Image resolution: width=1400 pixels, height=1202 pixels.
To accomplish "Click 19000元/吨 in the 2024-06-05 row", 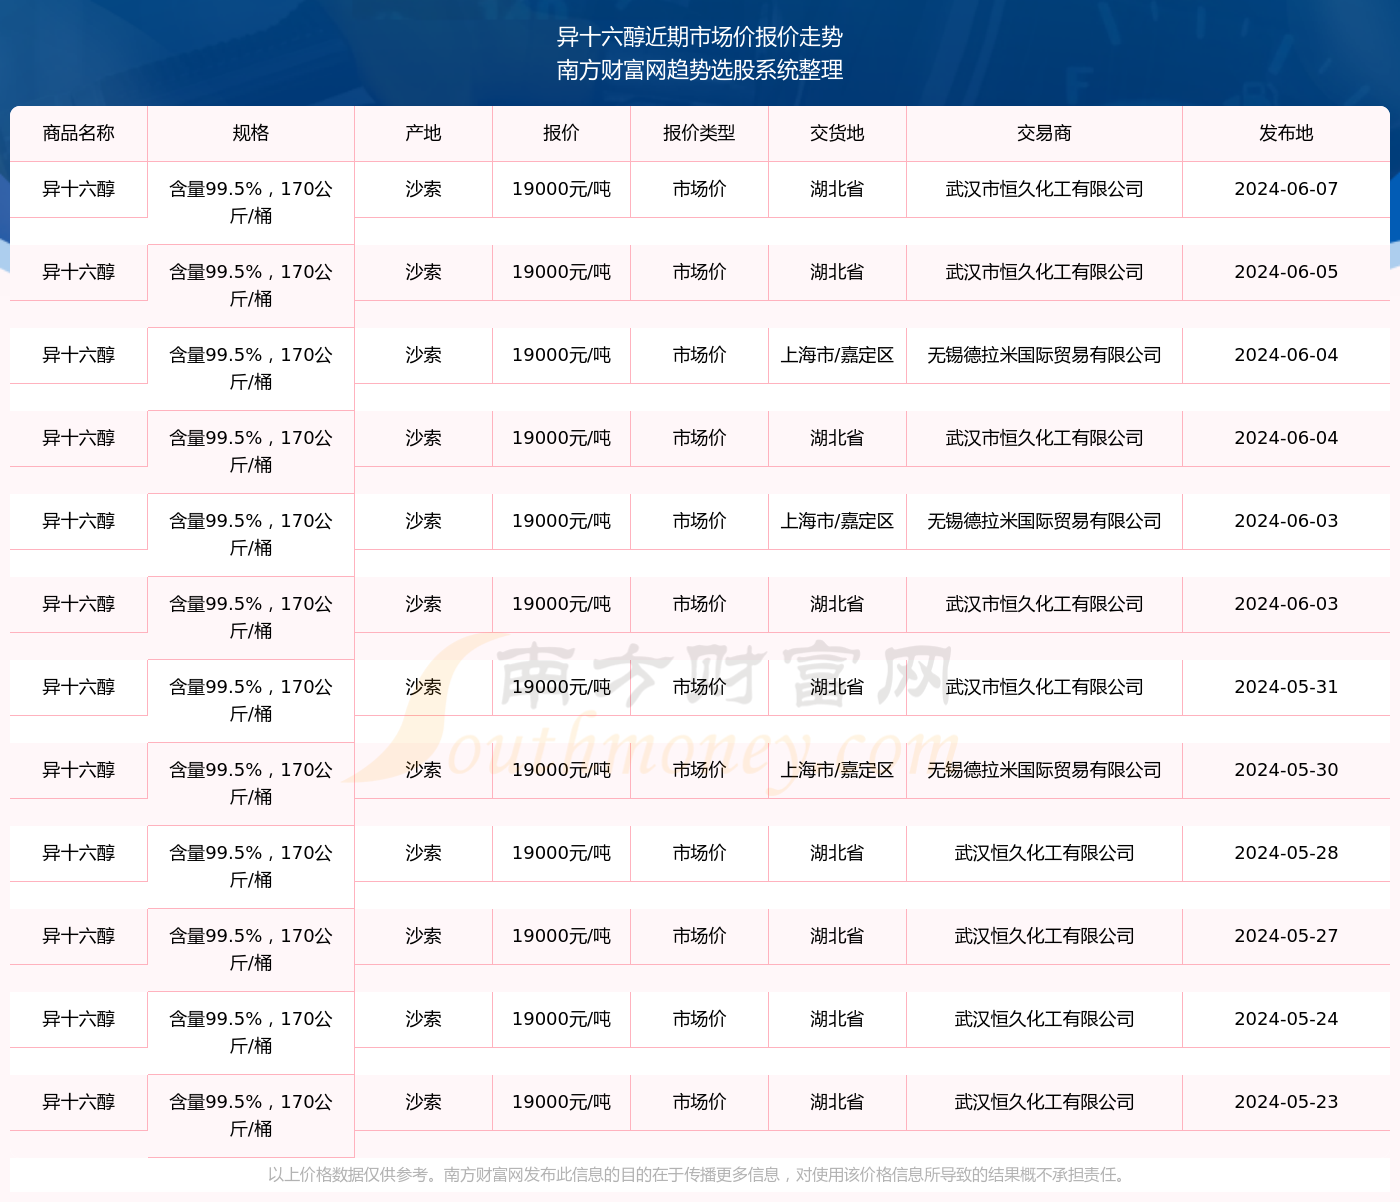I will click(562, 272).
